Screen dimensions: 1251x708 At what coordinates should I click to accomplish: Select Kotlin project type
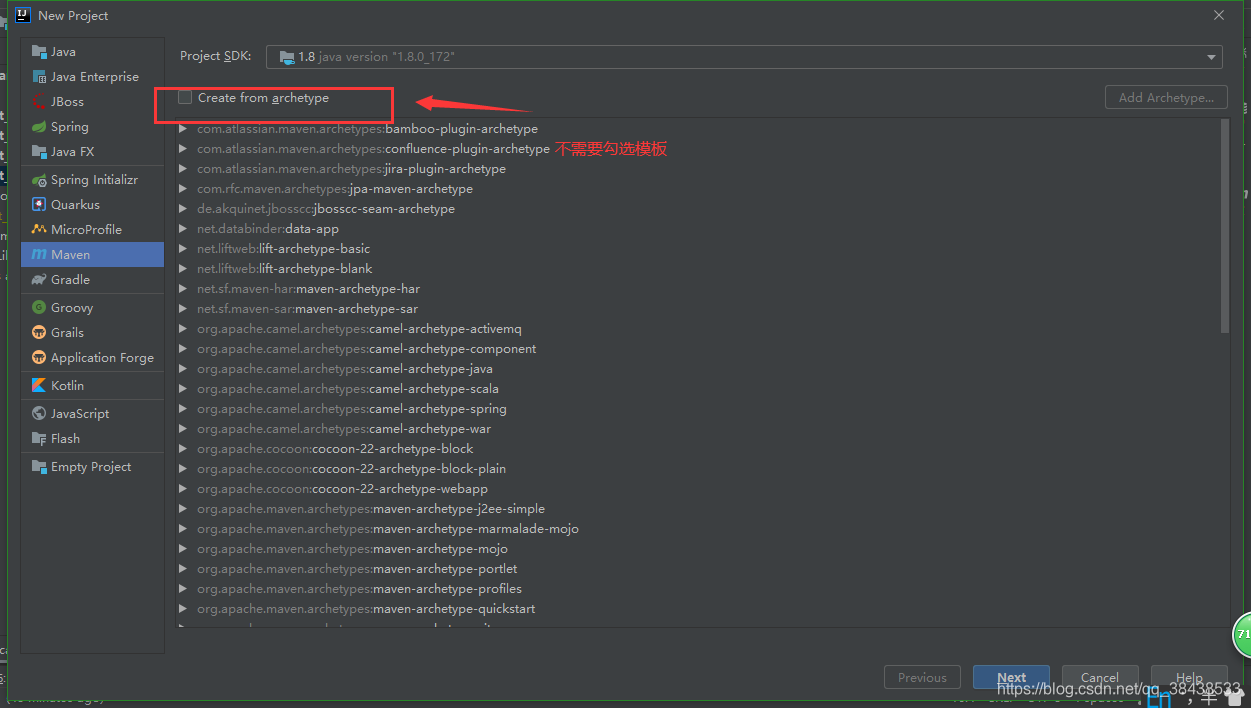point(92,386)
